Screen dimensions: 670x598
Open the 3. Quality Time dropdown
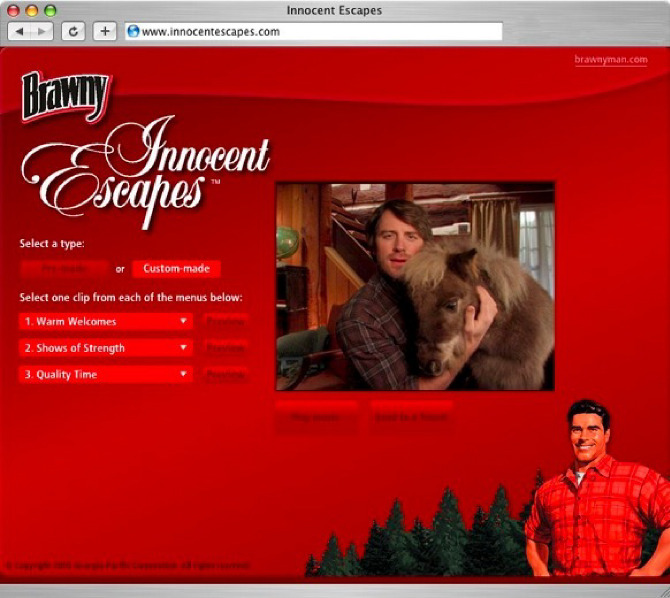pos(106,374)
